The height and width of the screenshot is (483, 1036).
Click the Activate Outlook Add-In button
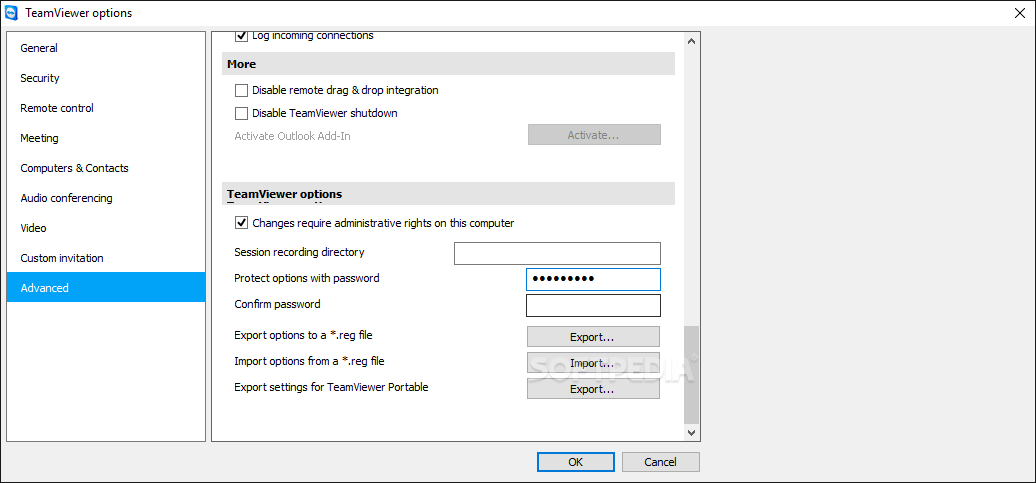pos(594,135)
